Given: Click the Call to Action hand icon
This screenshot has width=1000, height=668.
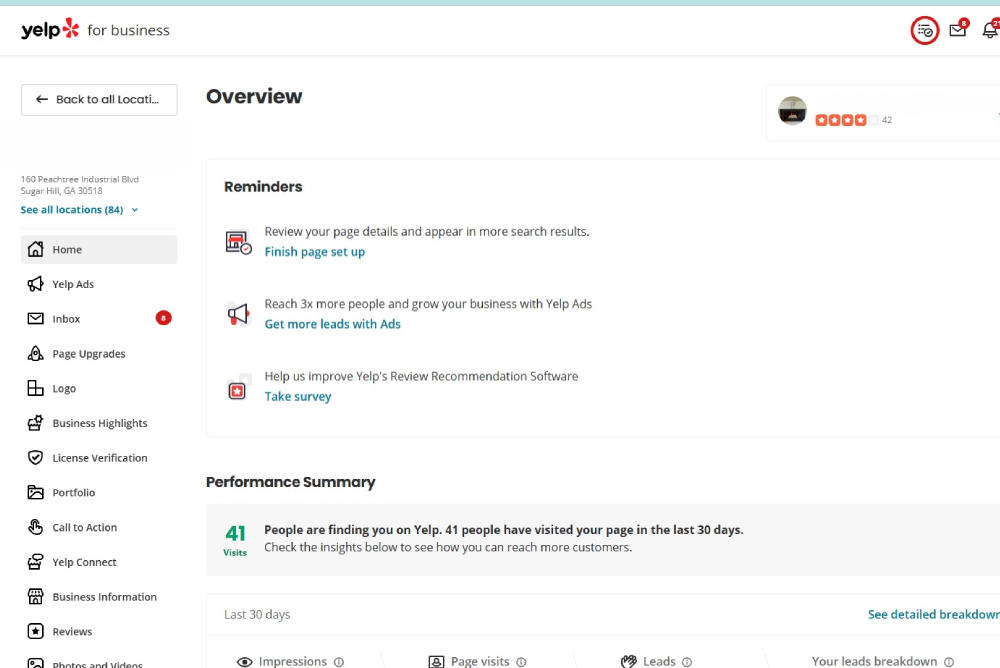Looking at the screenshot, I should pos(36,527).
